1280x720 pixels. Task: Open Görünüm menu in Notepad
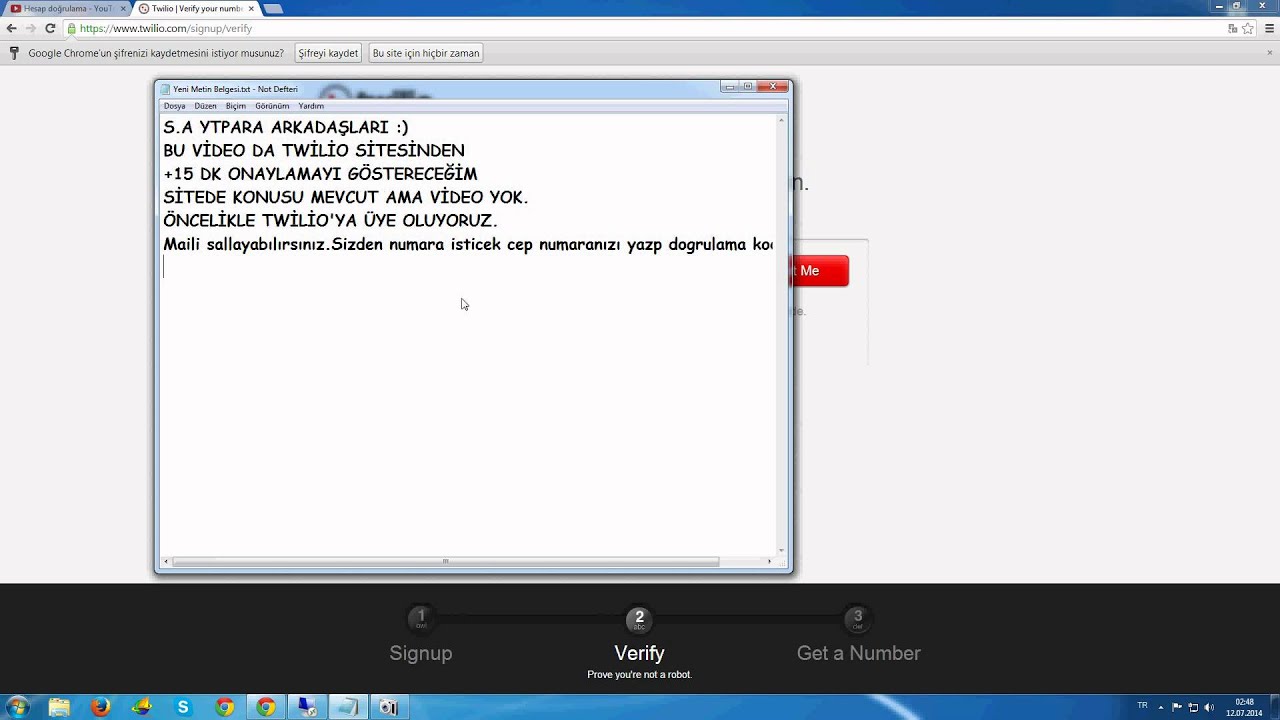point(272,106)
